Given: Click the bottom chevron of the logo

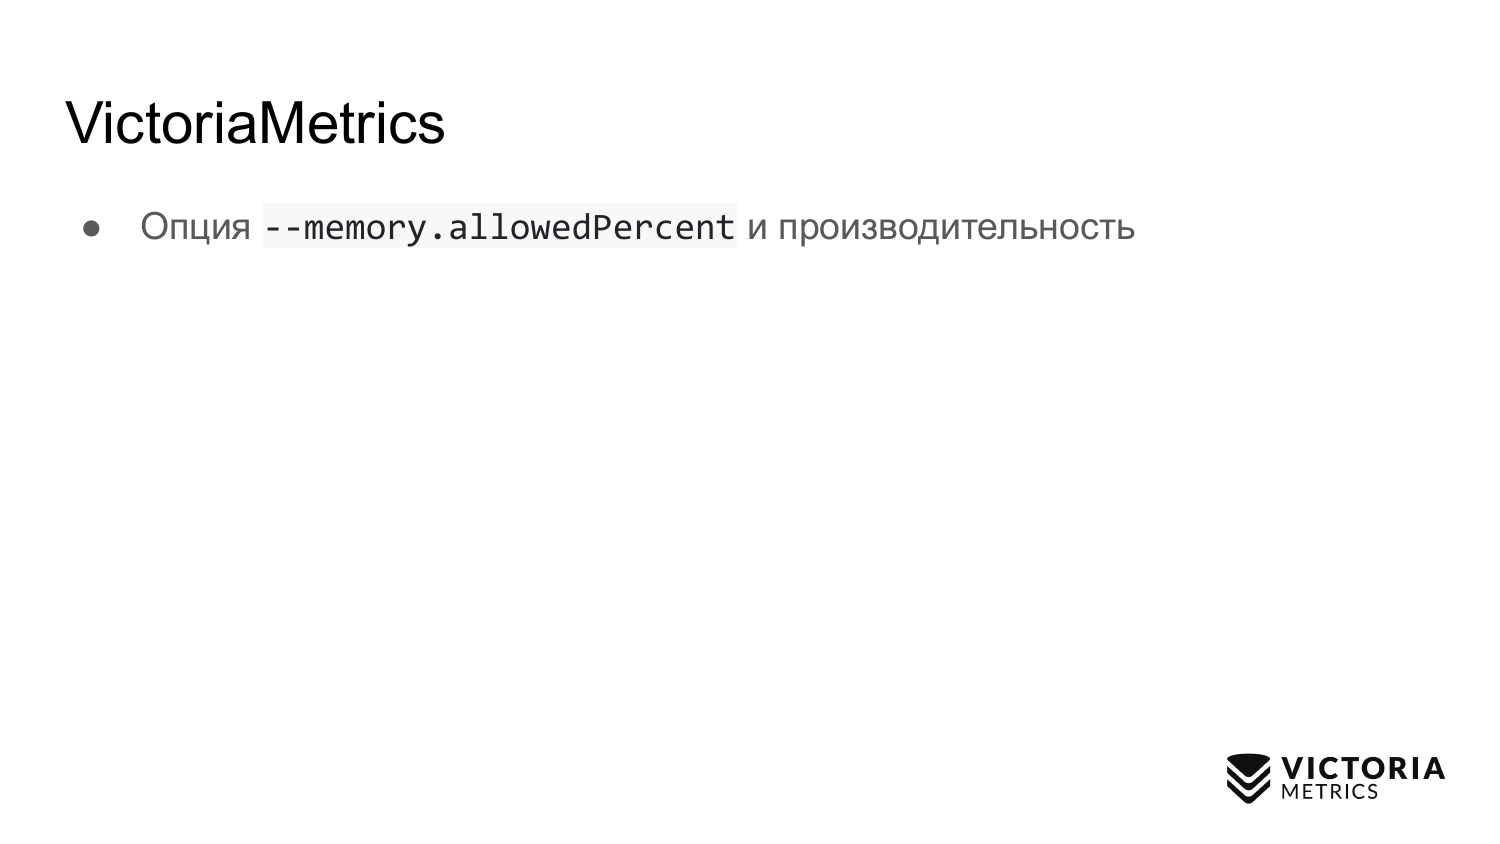Looking at the screenshot, I should (x=1248, y=794).
